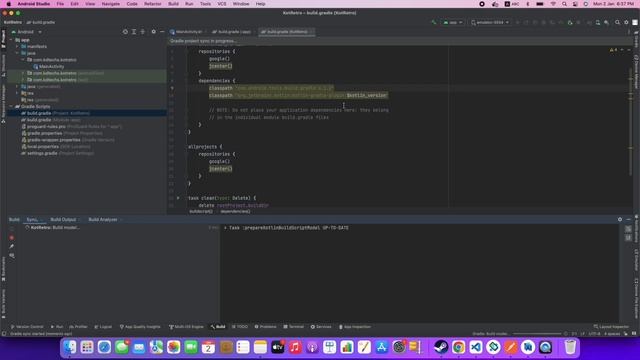Click Search Everywhere magnifier in toolbar

(x=618, y=22)
